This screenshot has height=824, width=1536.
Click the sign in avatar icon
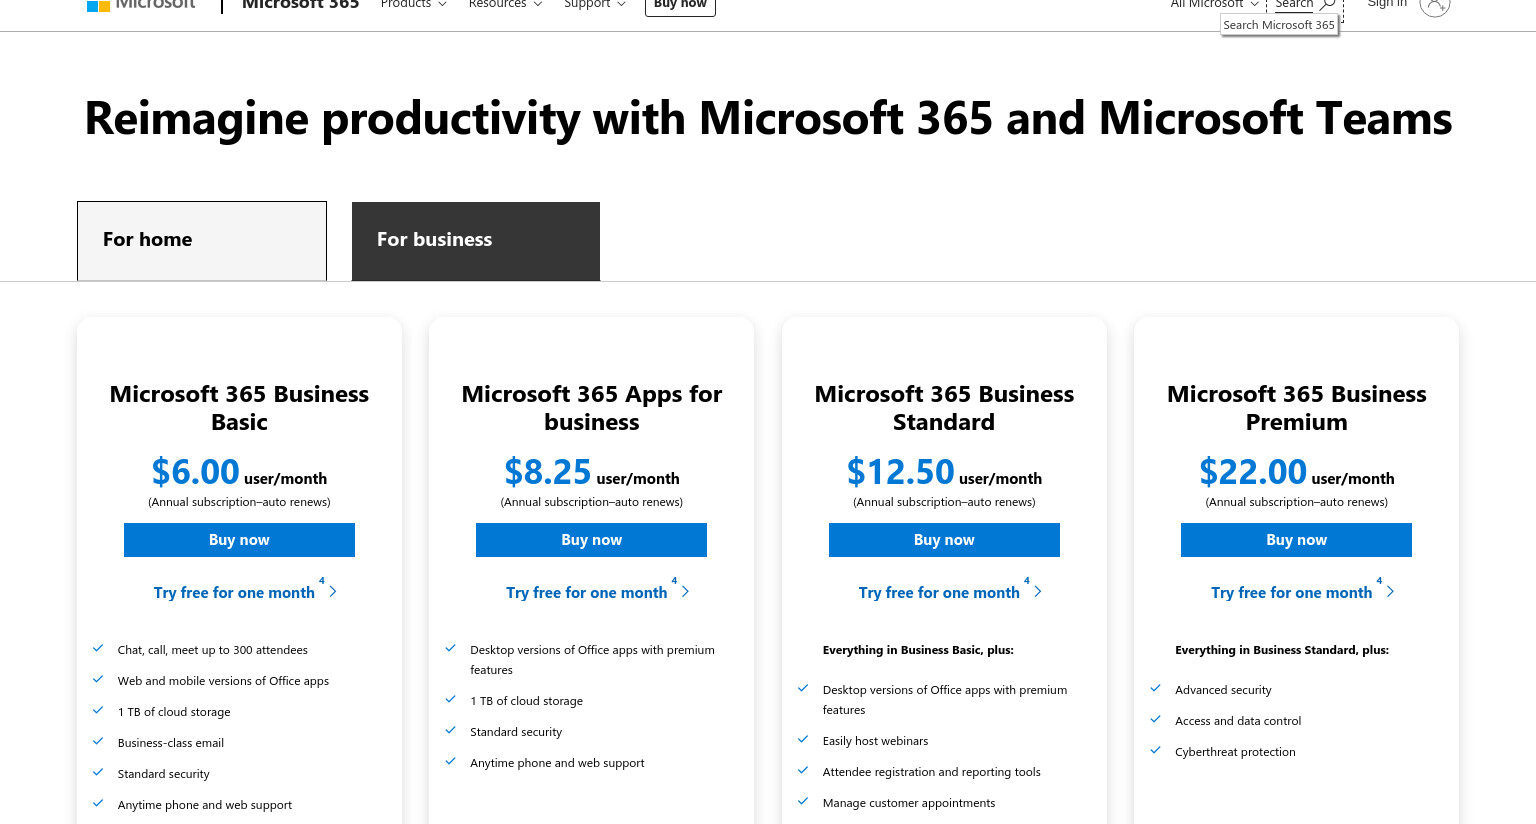(1434, 5)
